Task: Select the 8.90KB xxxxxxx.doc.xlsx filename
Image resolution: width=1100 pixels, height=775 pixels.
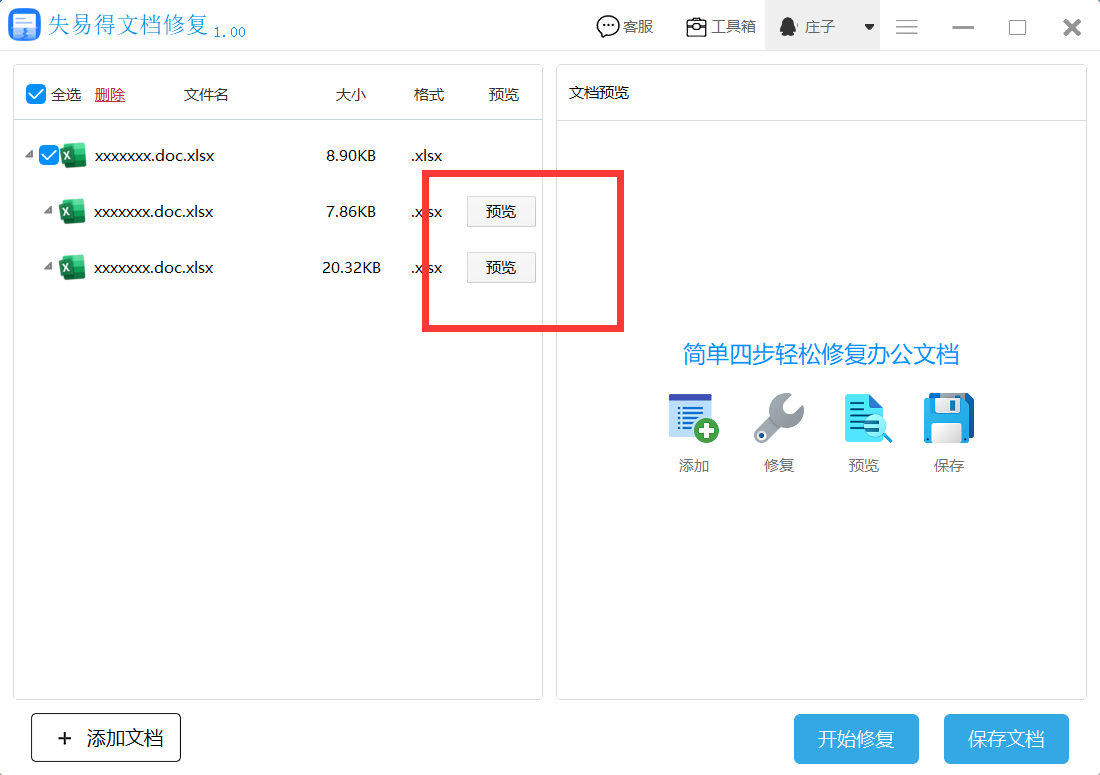Action: 154,156
